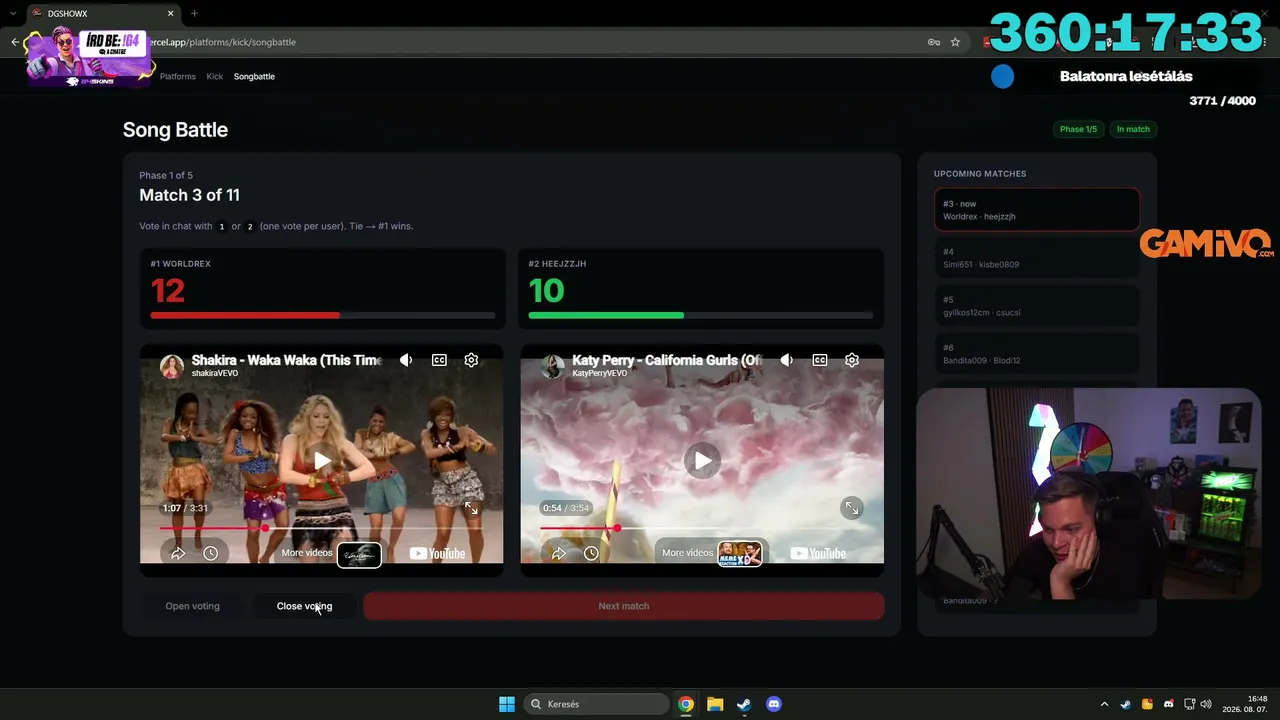The image size is (1280, 720).
Task: Select upcoming match #4 Simi651 · kisbe0809
Action: click(x=1037, y=258)
